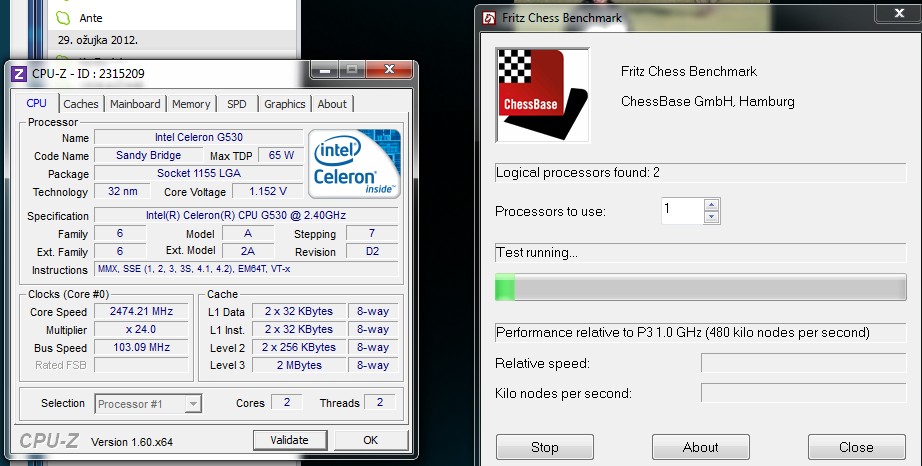Click the Sandy Bridge code name value

(x=148, y=155)
